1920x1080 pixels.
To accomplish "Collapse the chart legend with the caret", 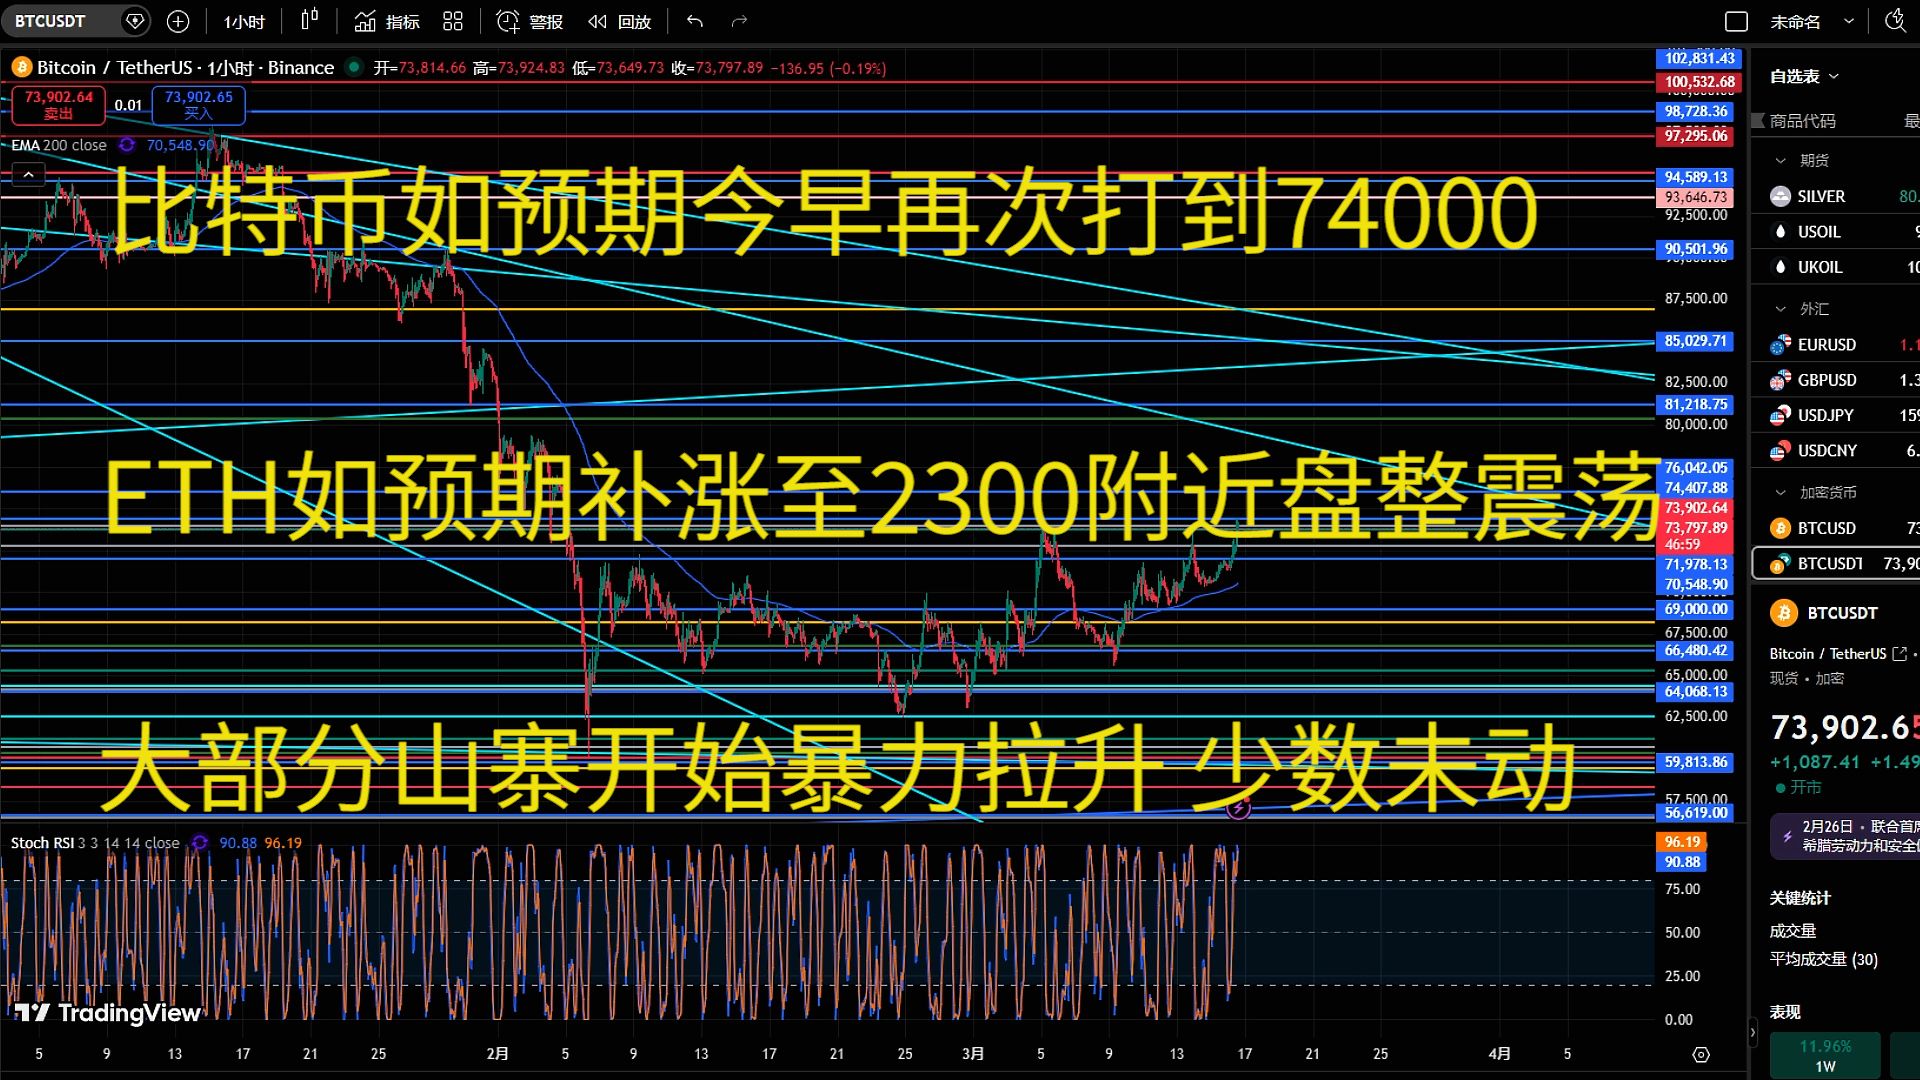I will 28,174.
